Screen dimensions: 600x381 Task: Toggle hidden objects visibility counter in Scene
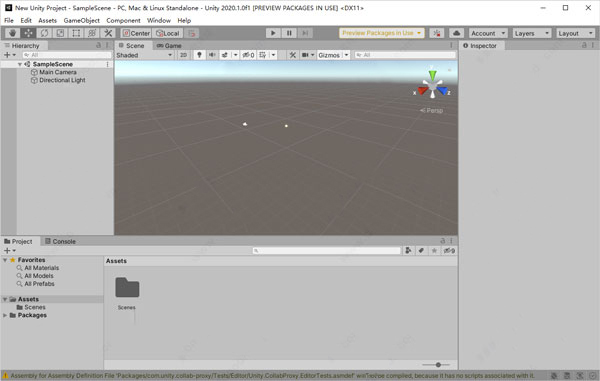coord(248,55)
